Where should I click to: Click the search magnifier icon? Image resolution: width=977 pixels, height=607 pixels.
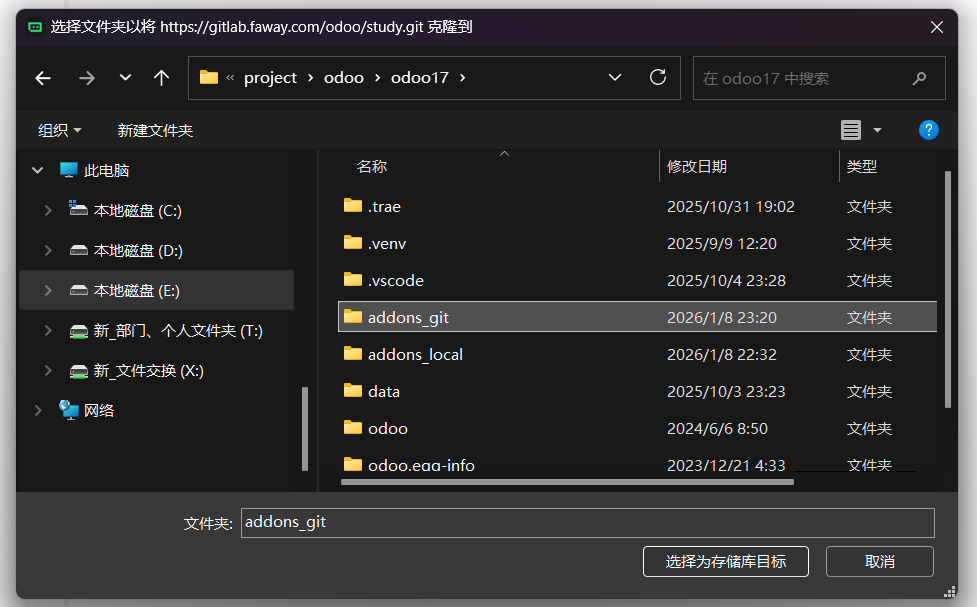[919, 78]
